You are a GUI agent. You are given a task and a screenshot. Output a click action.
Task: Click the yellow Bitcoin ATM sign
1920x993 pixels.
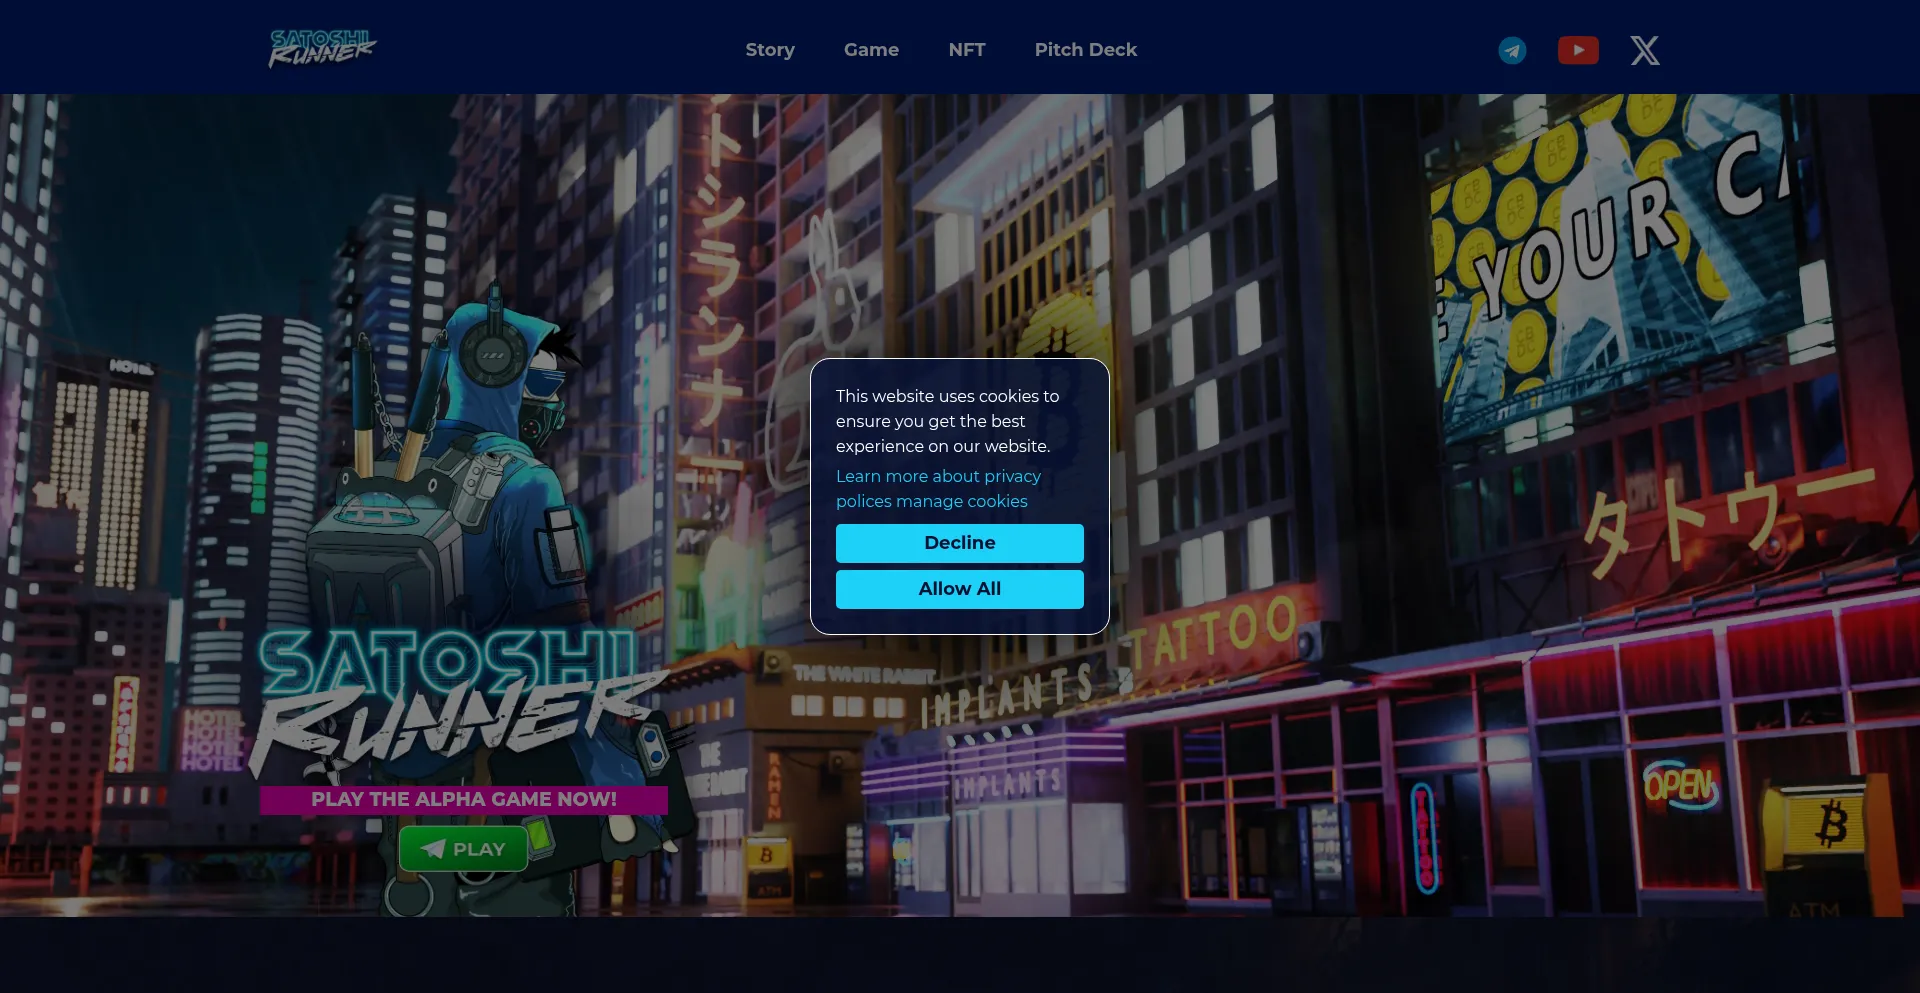click(x=1830, y=825)
